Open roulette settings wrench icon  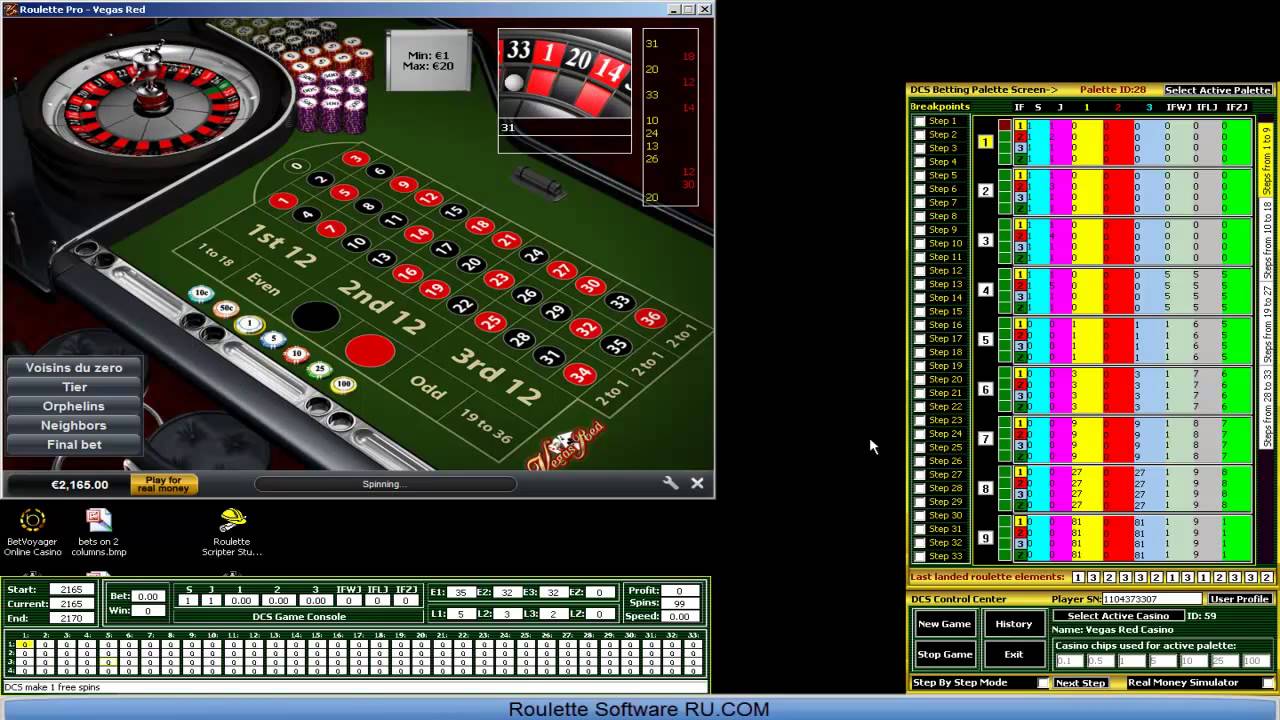point(671,483)
